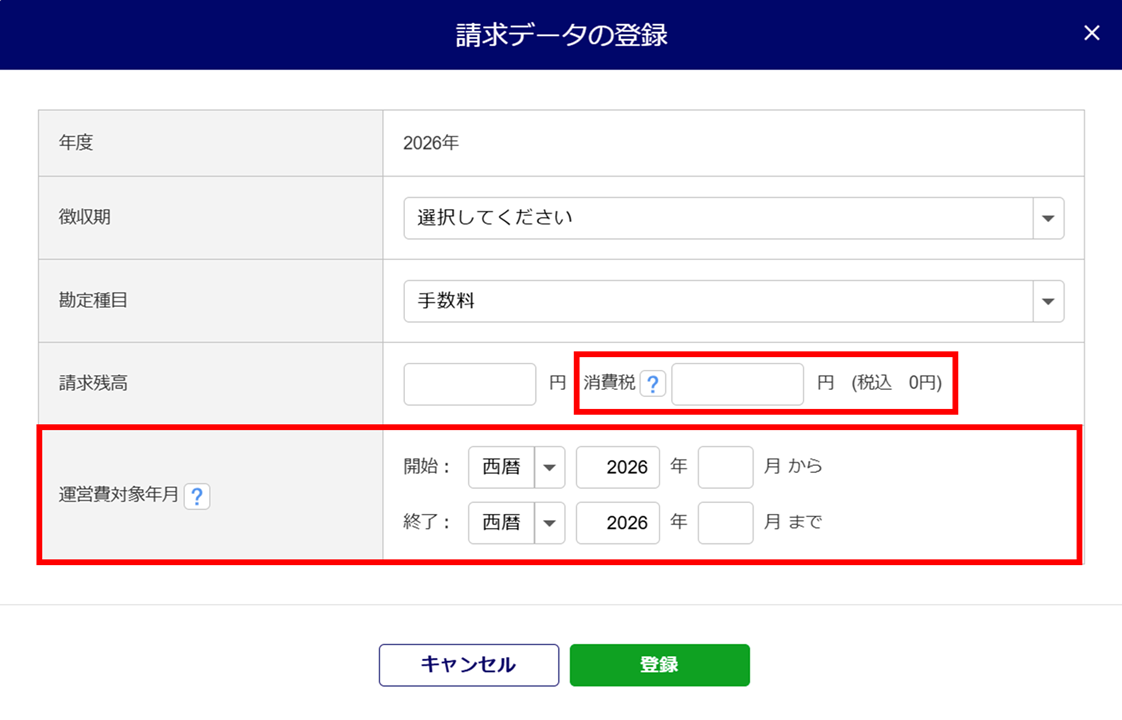Click the 徴収期 row label
The image size is (1122, 720).
[x=84, y=217]
